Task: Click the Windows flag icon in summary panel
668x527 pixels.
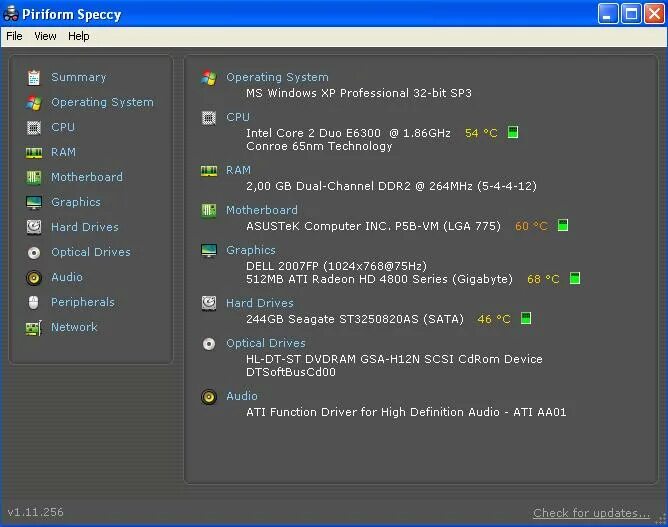Action: [209, 78]
